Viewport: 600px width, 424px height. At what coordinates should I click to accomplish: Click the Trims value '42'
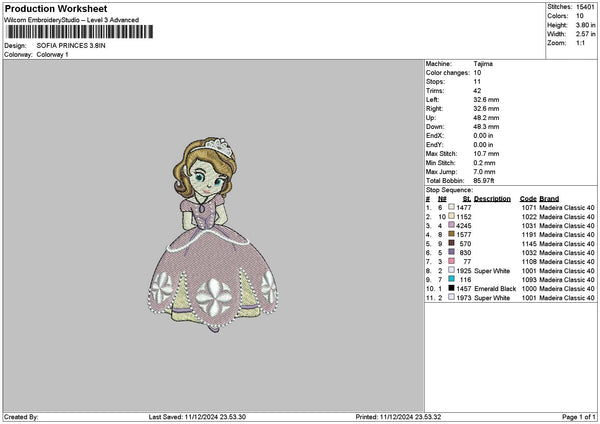click(477, 91)
